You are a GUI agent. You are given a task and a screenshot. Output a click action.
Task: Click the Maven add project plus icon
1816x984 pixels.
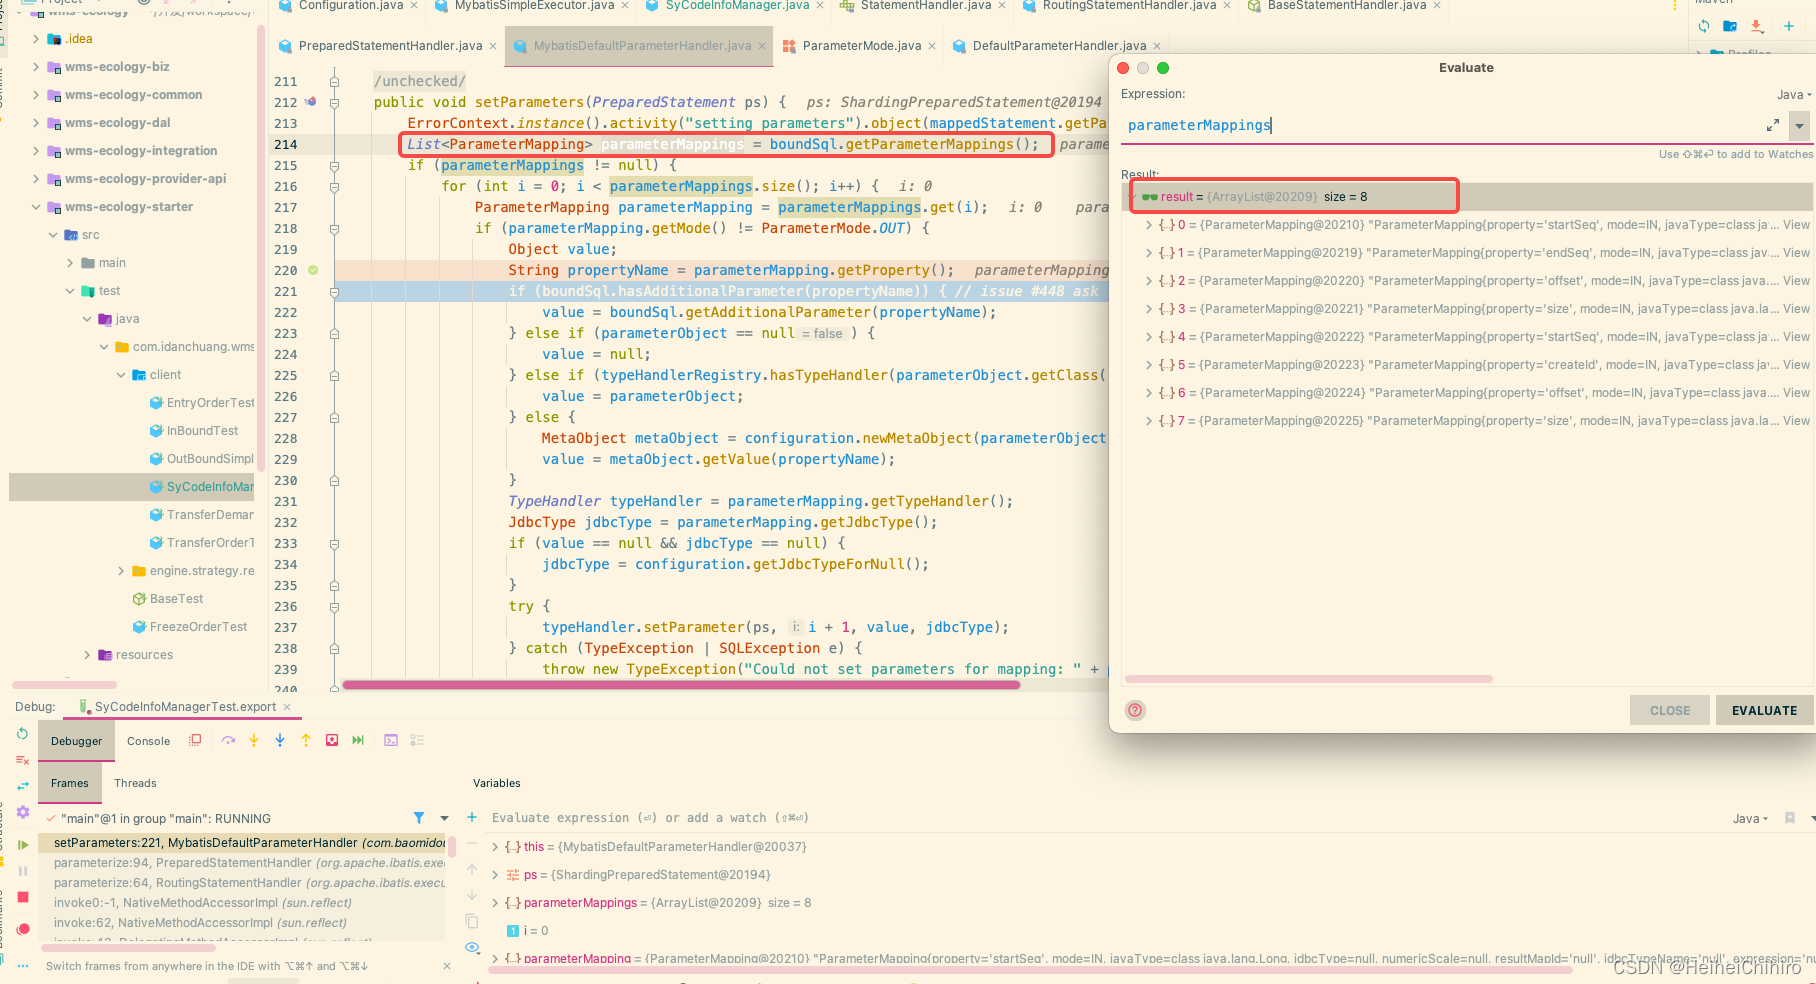[1789, 26]
